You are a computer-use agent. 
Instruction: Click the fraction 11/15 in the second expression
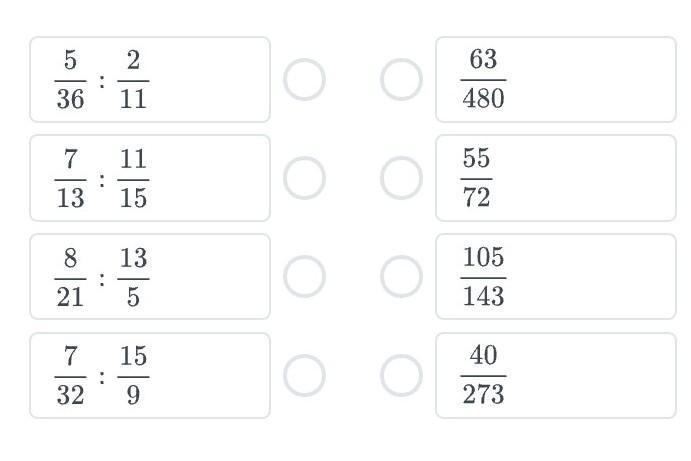(133, 178)
